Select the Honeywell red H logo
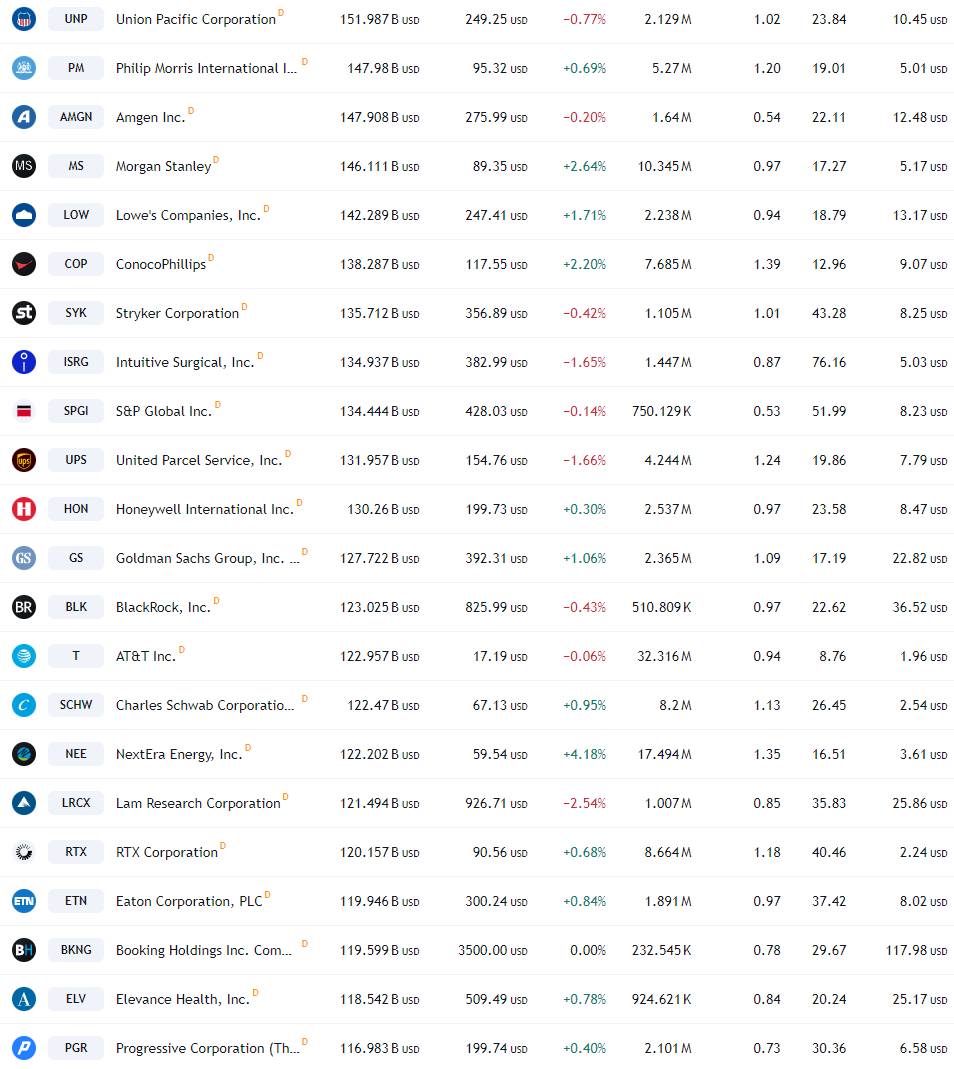Image resolution: width=954 pixels, height=1069 pixels. point(24,509)
